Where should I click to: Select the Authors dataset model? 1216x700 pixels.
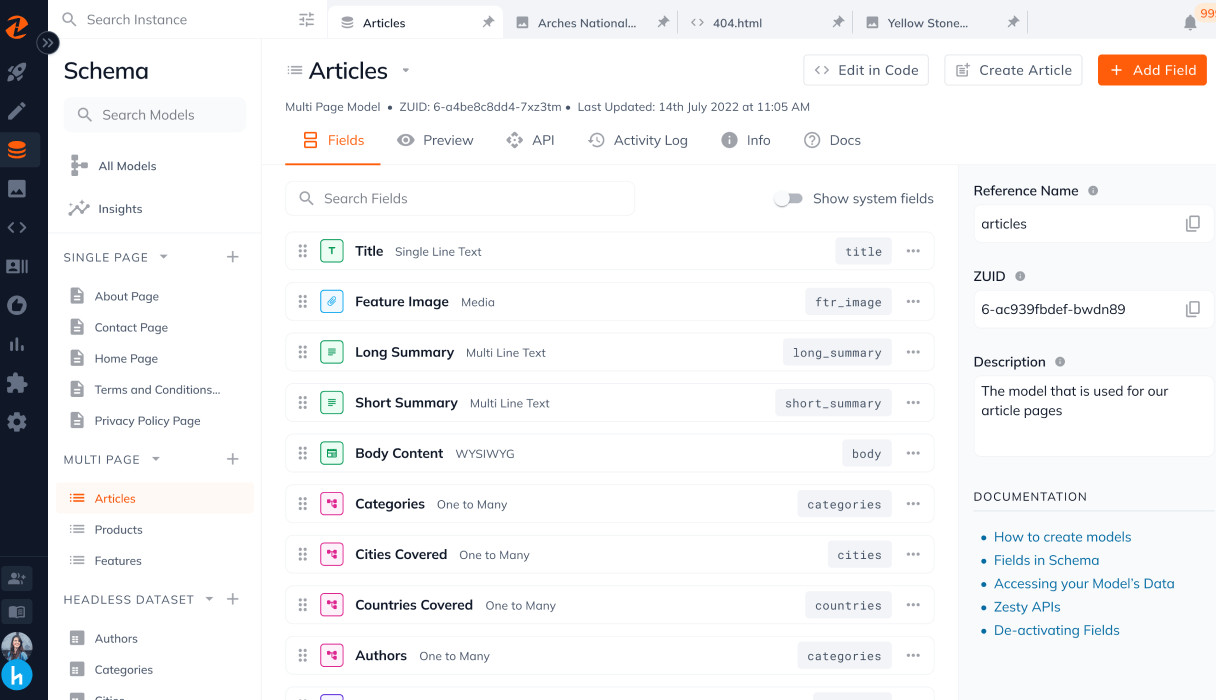[x=116, y=638]
